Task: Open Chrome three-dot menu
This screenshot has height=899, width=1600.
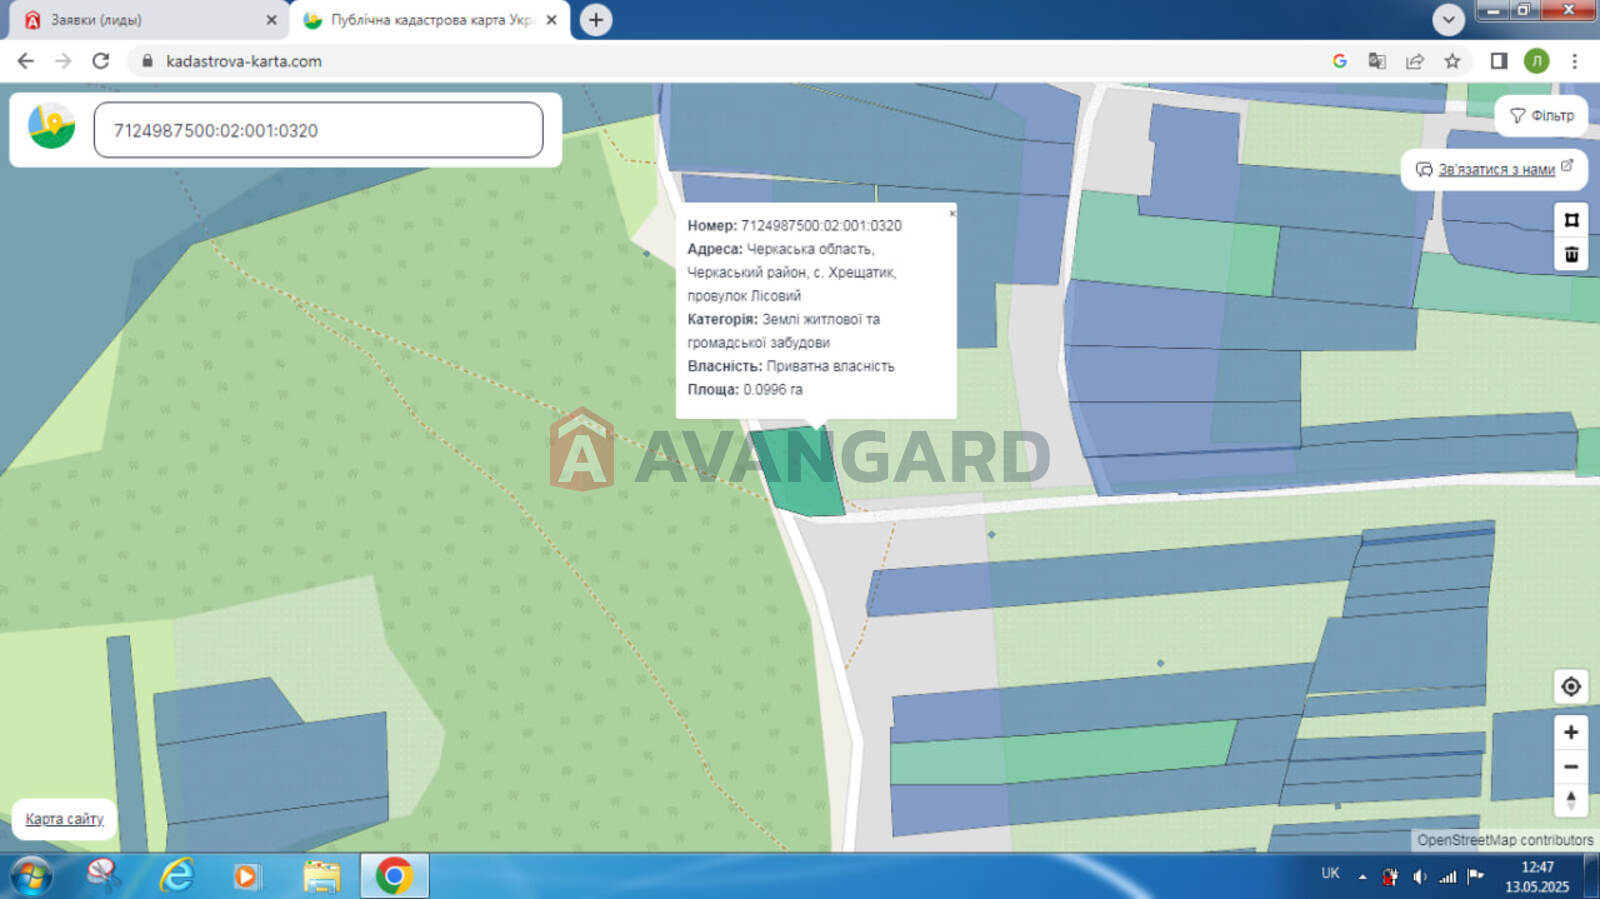Action: tap(1574, 61)
